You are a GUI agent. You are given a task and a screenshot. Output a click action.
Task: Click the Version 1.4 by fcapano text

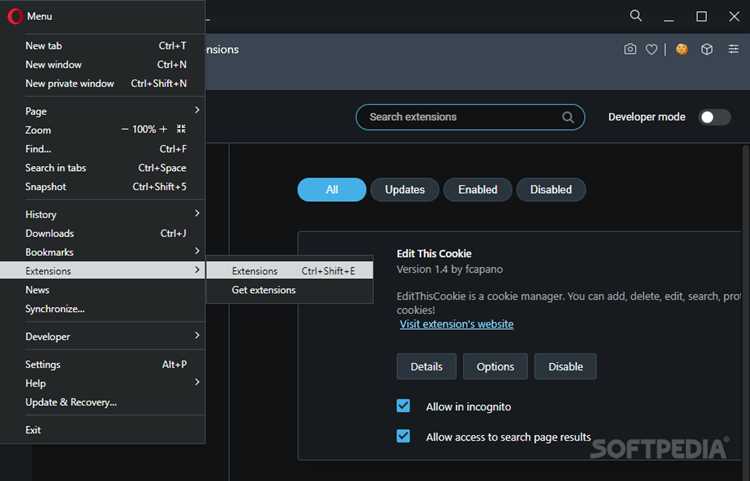click(450, 270)
